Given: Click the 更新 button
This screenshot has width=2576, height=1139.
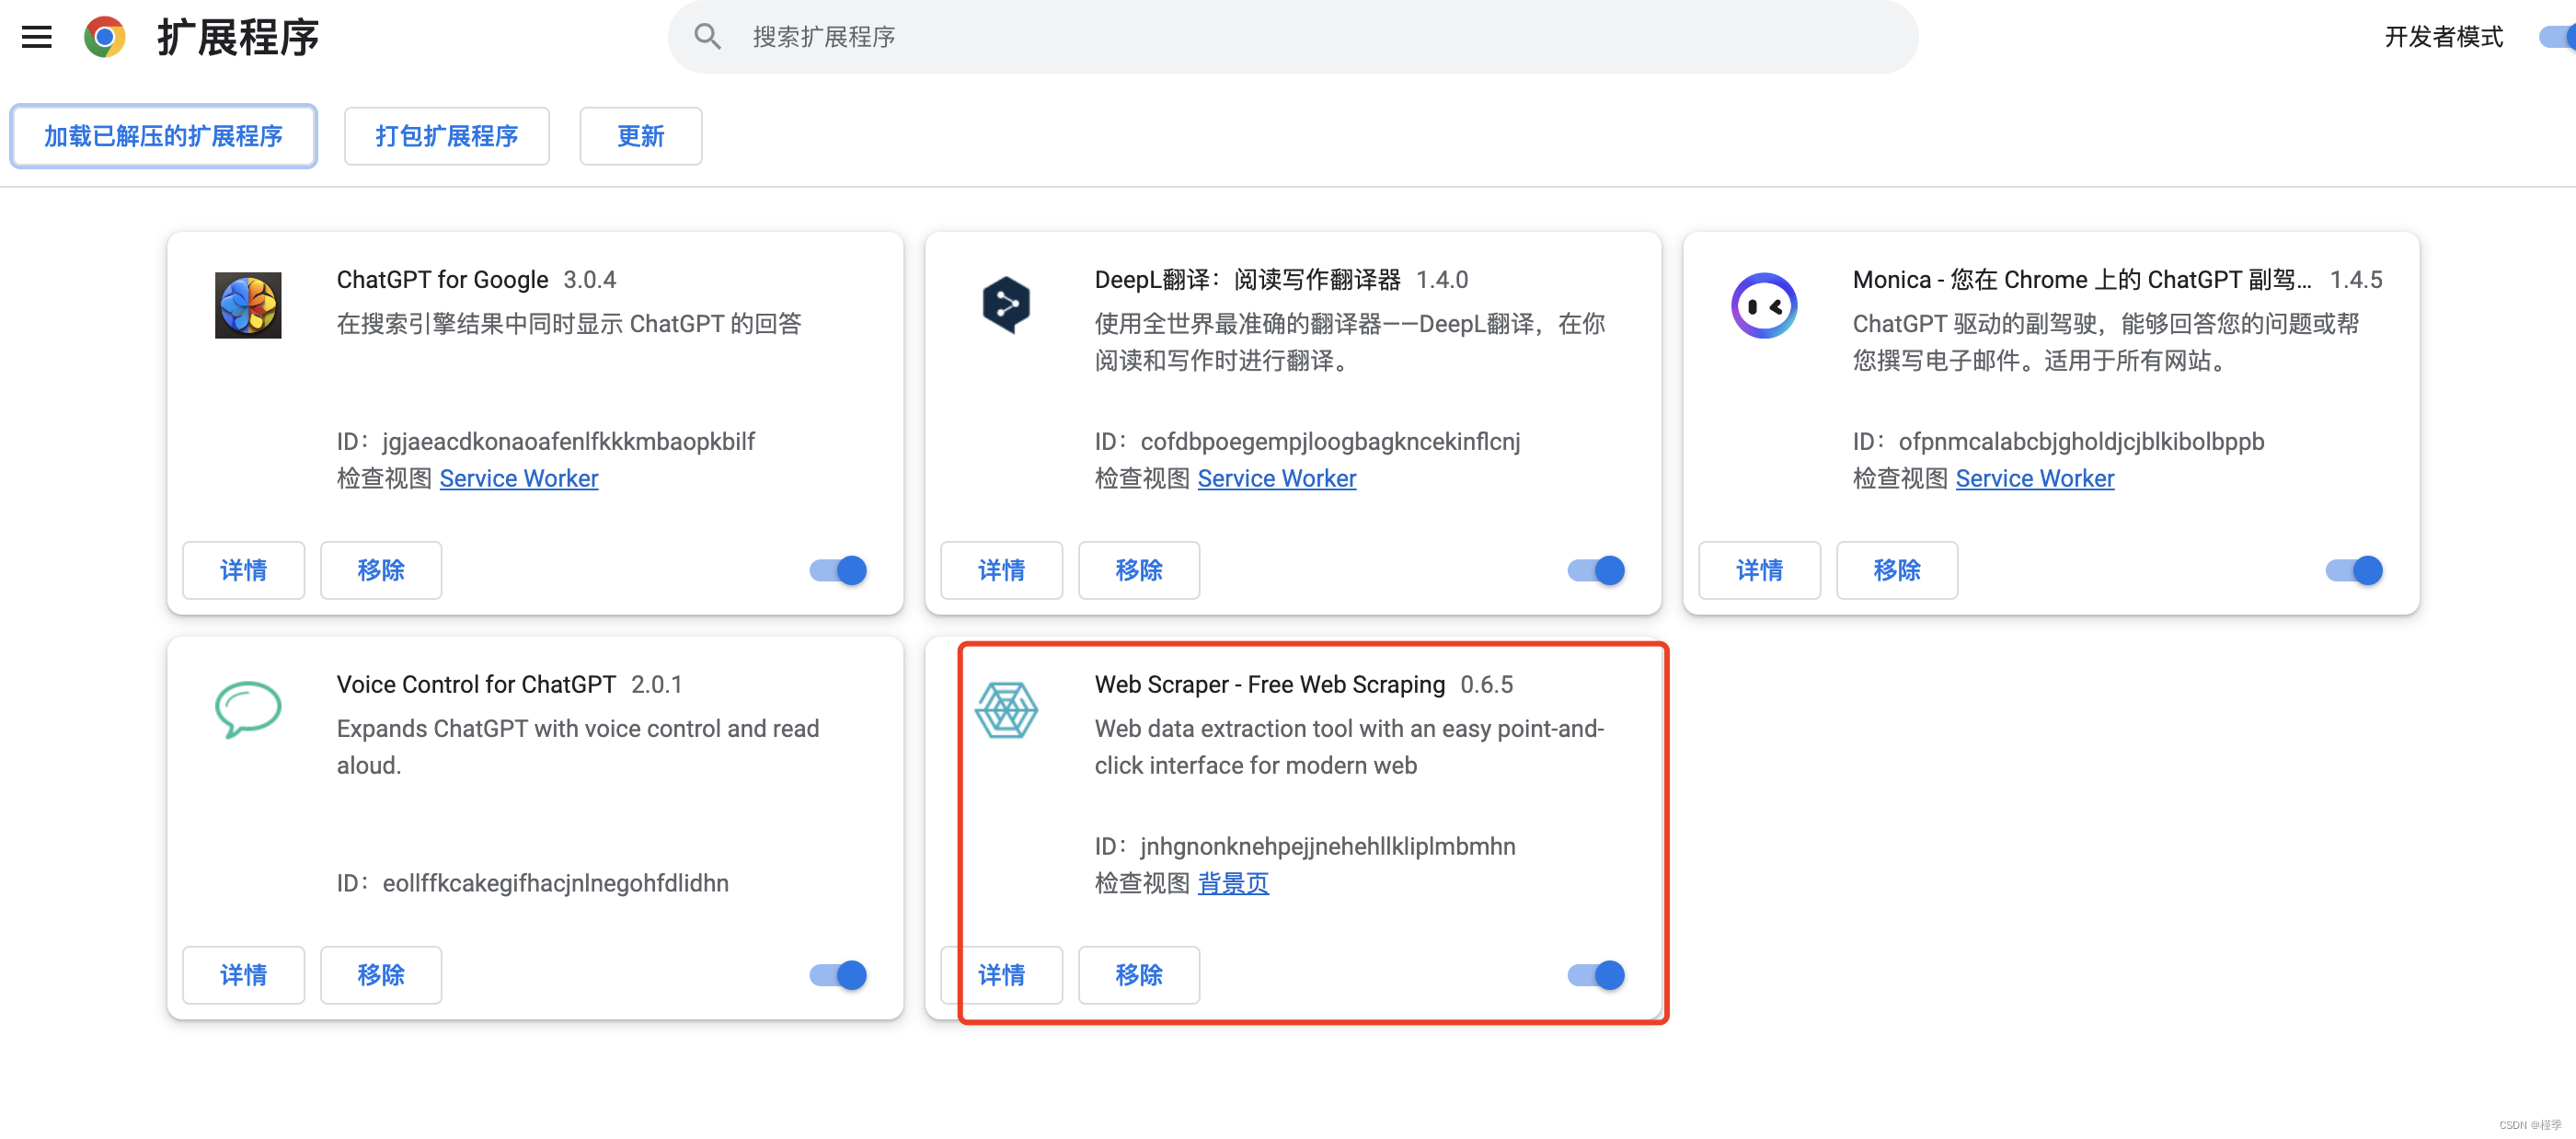Looking at the screenshot, I should [640, 136].
